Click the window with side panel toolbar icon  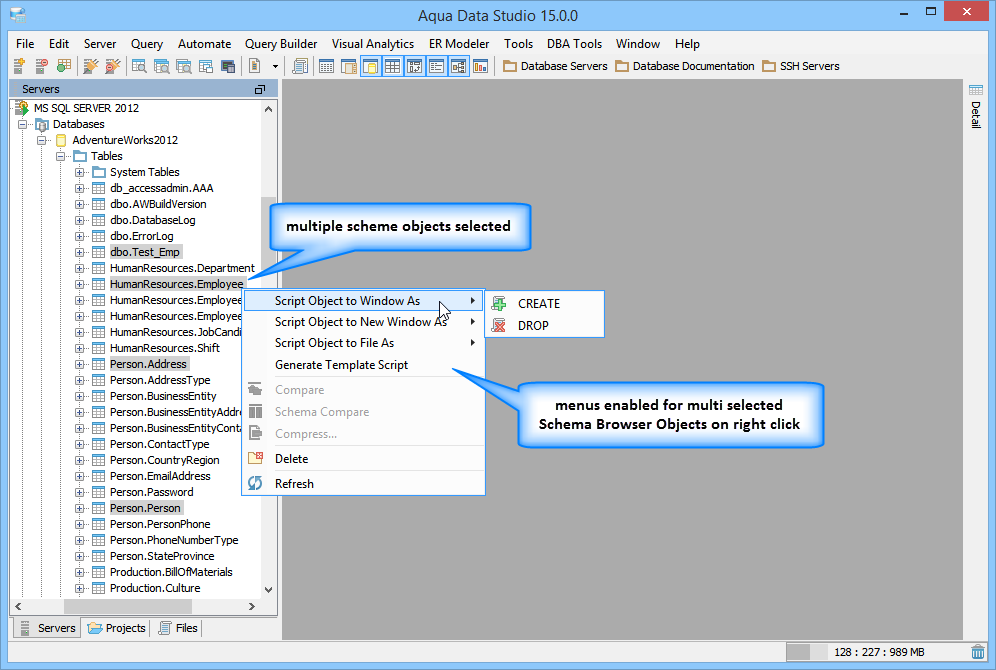pos(349,65)
